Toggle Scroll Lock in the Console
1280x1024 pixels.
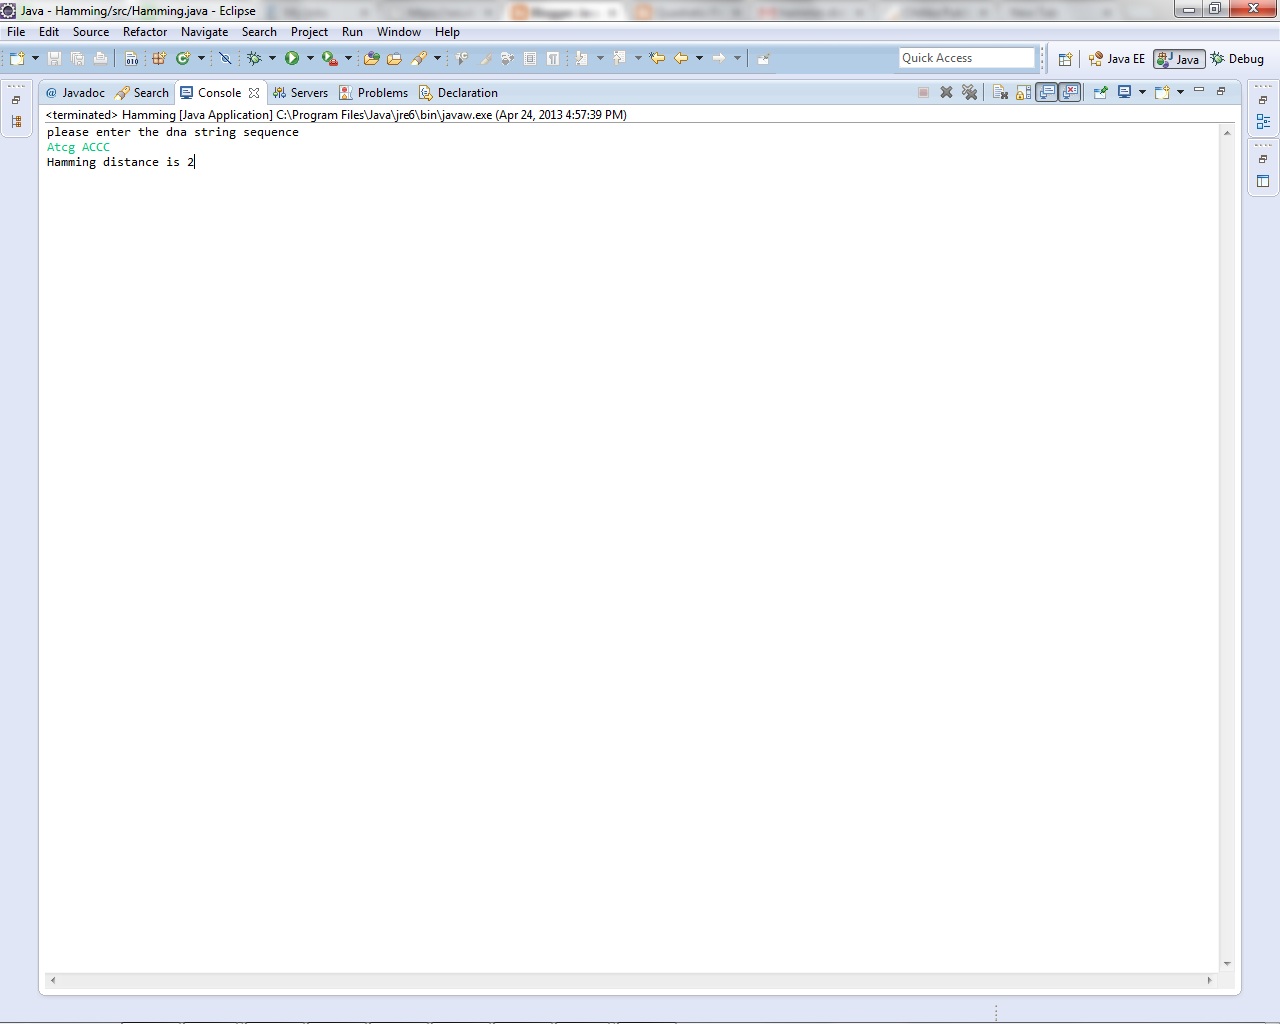pos(1022,92)
